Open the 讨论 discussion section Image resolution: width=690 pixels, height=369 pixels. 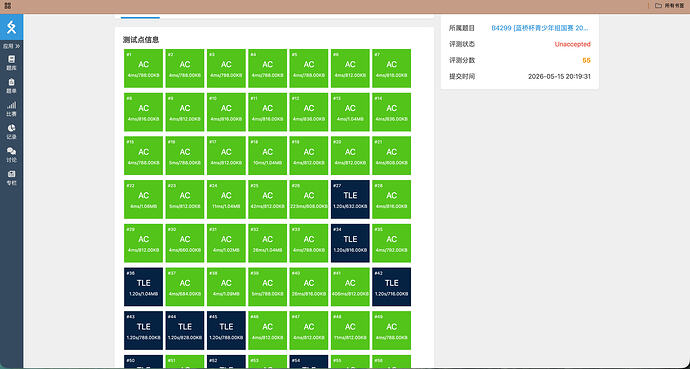coord(11,155)
